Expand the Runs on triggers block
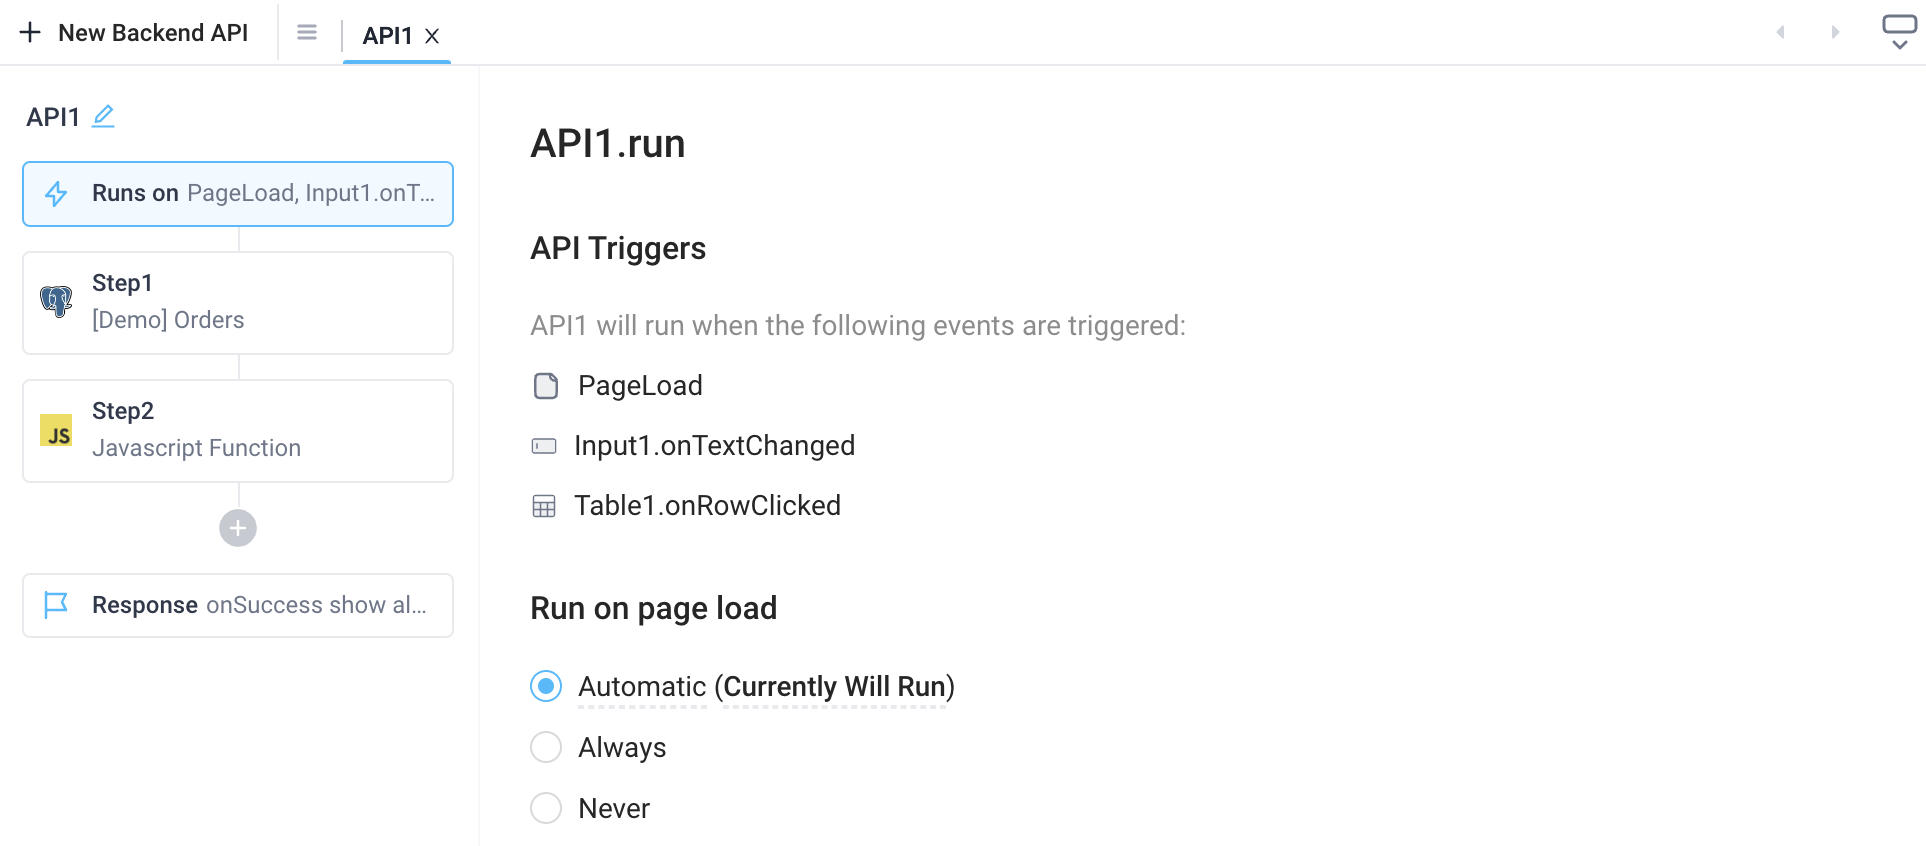Viewport: 1926px width, 846px height. coord(237,193)
